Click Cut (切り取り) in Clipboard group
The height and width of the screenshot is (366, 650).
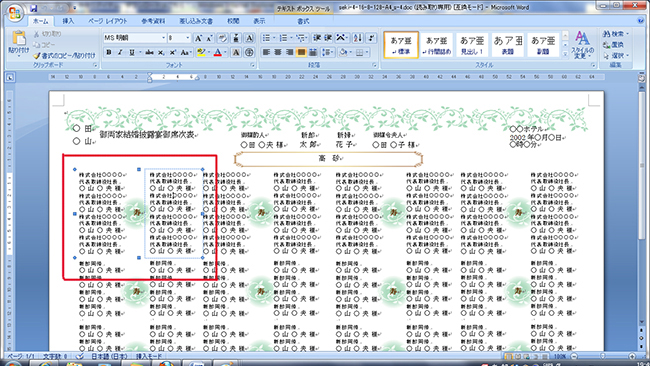coord(48,34)
